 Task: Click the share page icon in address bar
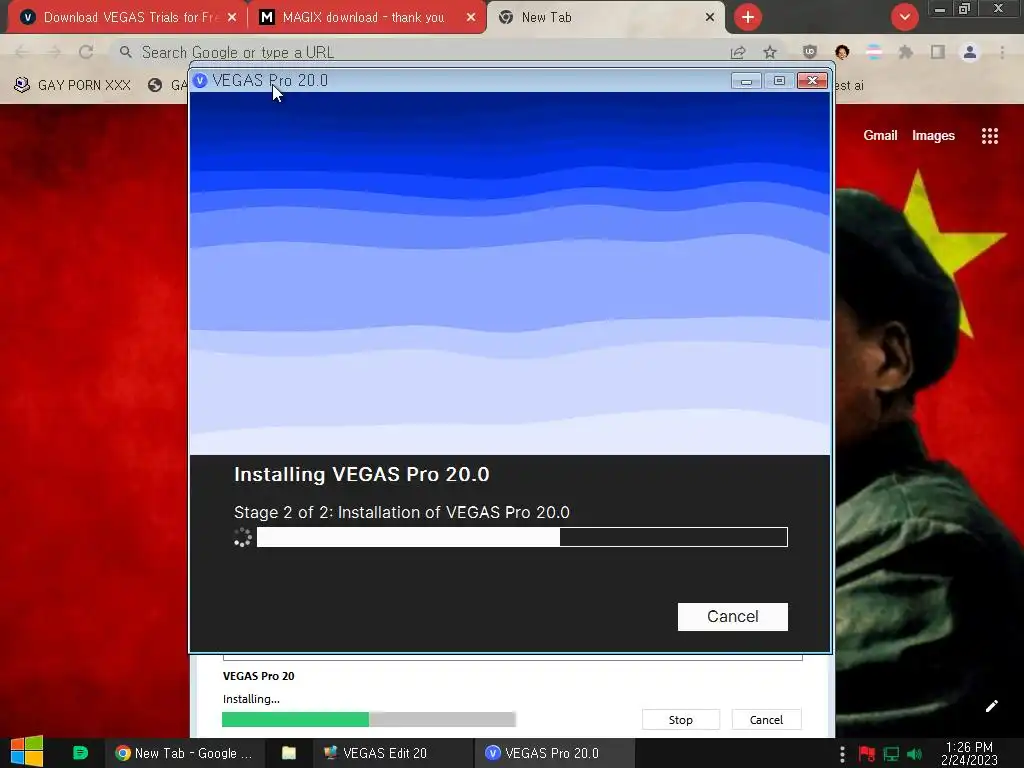click(738, 52)
